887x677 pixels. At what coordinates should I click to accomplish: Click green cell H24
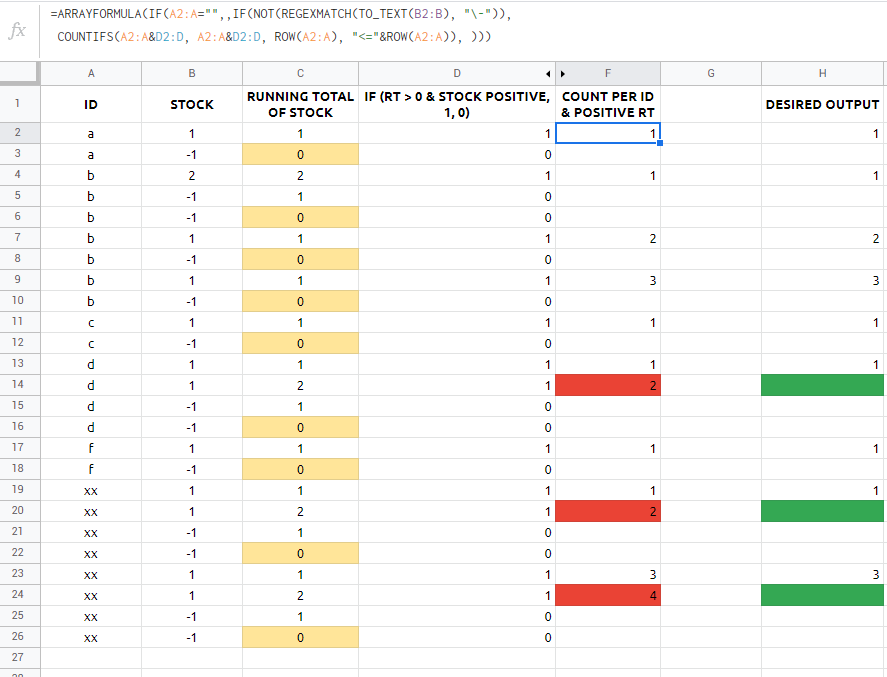pos(823,595)
